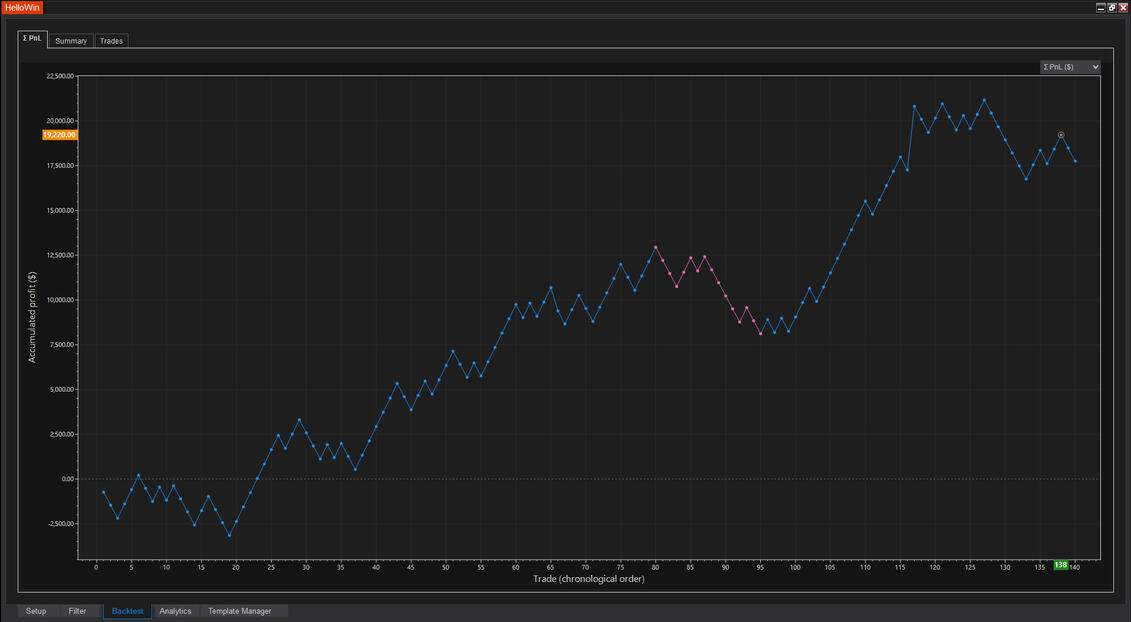Click the orange-circled data point at trade 138
Viewport: 1131px width, 622px height.
(x=1061, y=135)
